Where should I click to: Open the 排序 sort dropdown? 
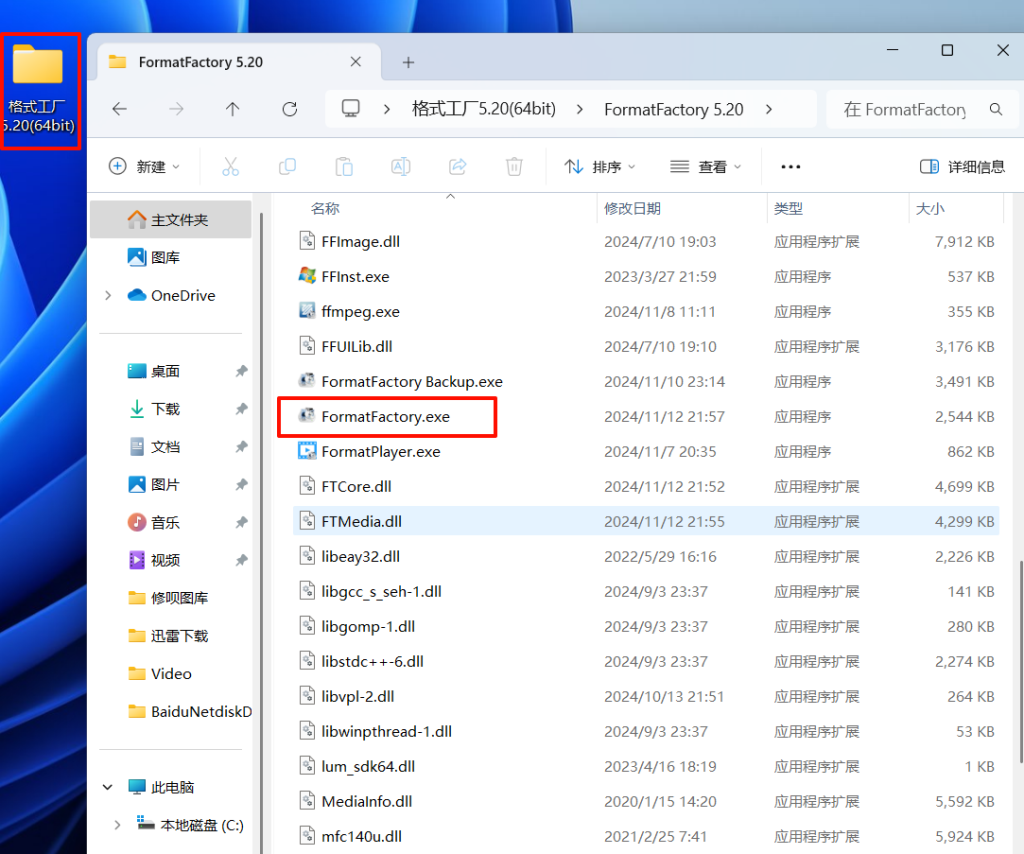tap(600, 166)
